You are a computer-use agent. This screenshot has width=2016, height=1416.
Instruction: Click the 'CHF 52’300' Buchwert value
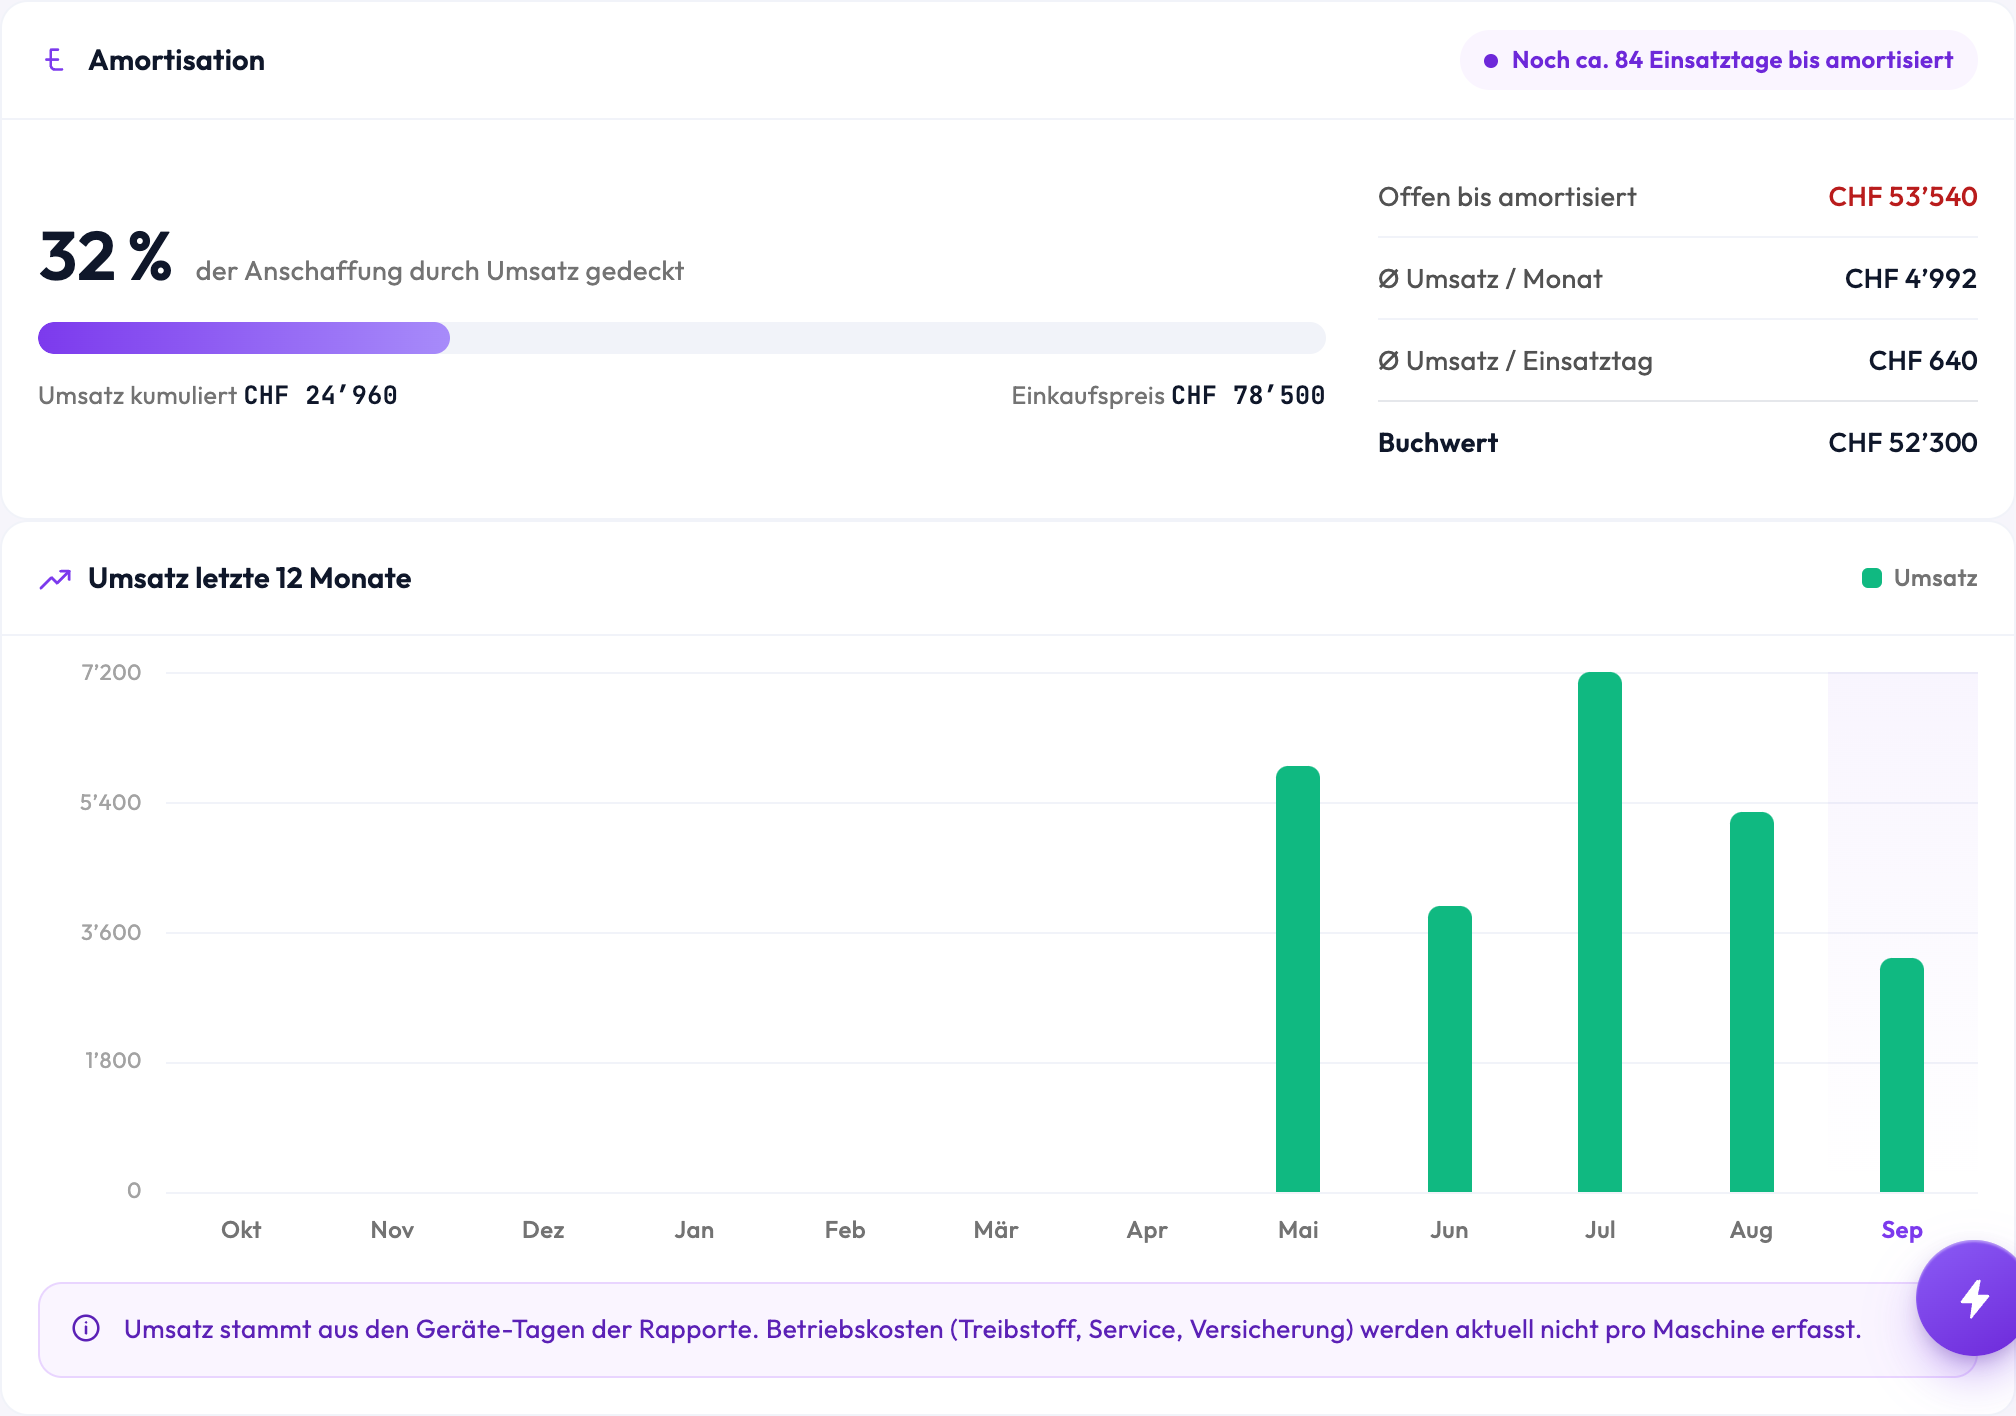pyautogui.click(x=1902, y=443)
